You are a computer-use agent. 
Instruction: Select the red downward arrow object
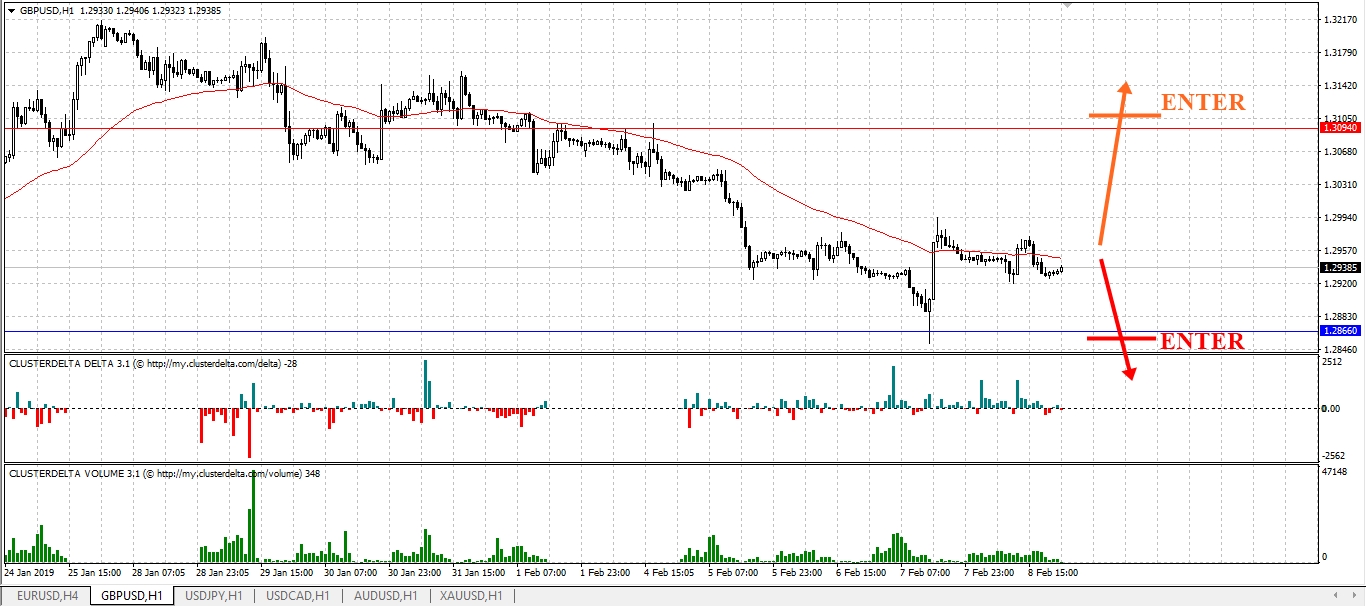[x=1116, y=320]
